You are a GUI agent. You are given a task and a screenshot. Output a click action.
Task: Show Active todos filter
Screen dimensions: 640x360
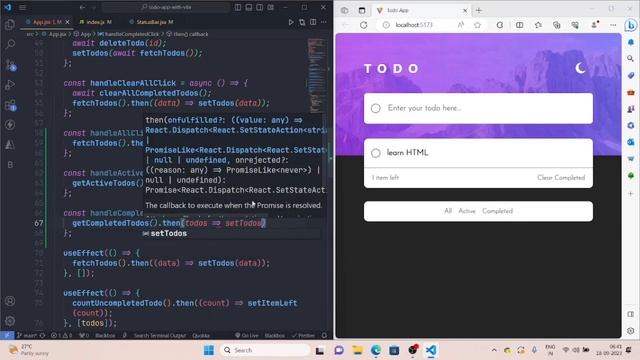pyautogui.click(x=467, y=211)
